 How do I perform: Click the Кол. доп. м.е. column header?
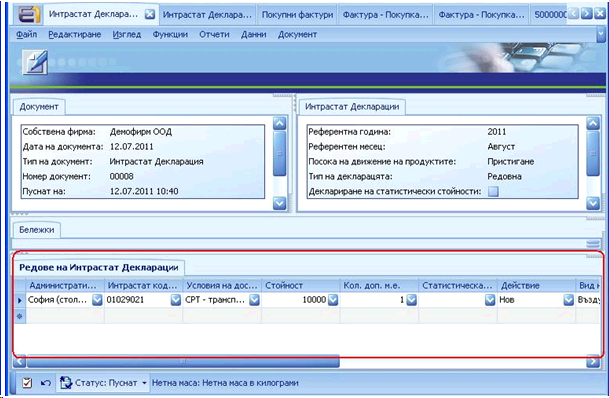pos(379,285)
